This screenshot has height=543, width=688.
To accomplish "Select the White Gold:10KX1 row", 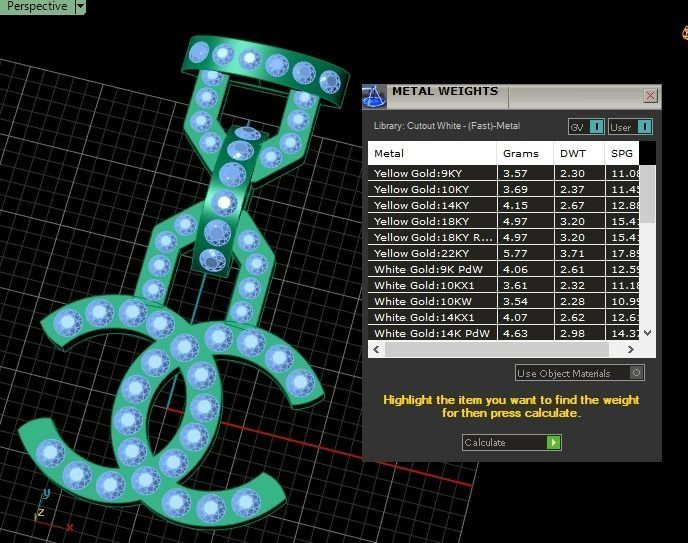I will pos(503,285).
